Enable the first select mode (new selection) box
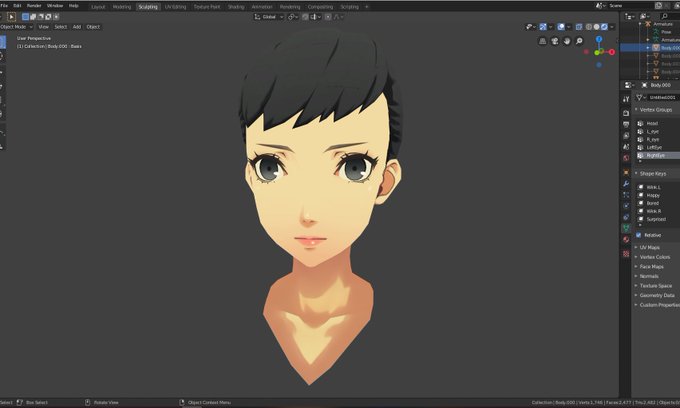 point(26,17)
